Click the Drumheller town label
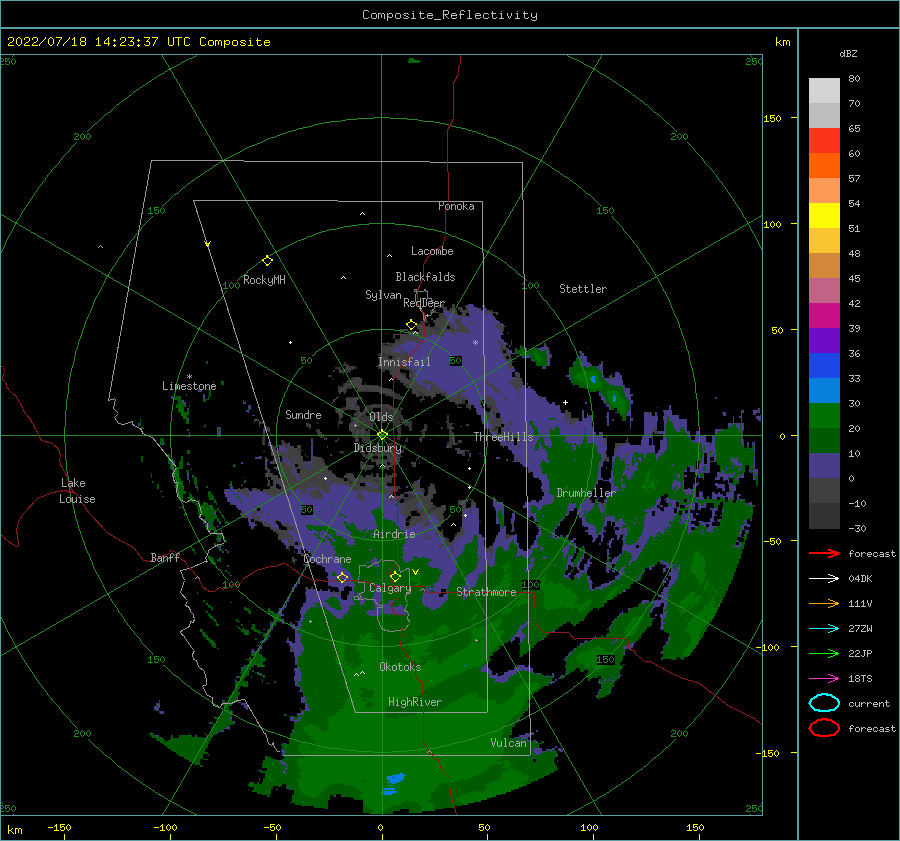This screenshot has width=900, height=841. tap(586, 493)
